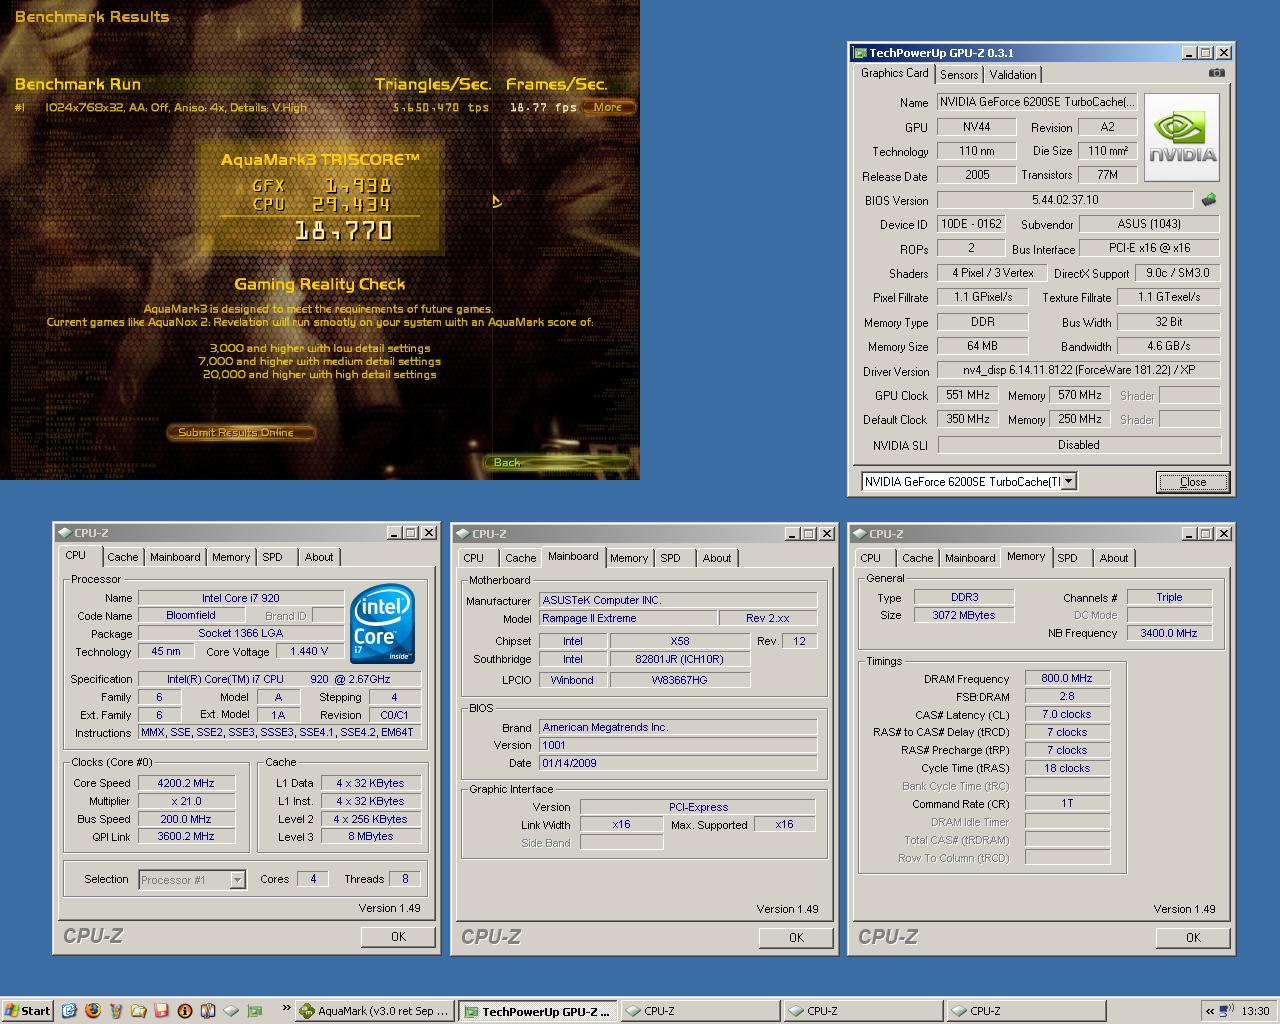The width and height of the screenshot is (1280, 1024).
Task: Click the red floppy disk quick launch icon
Action: [x=161, y=1011]
